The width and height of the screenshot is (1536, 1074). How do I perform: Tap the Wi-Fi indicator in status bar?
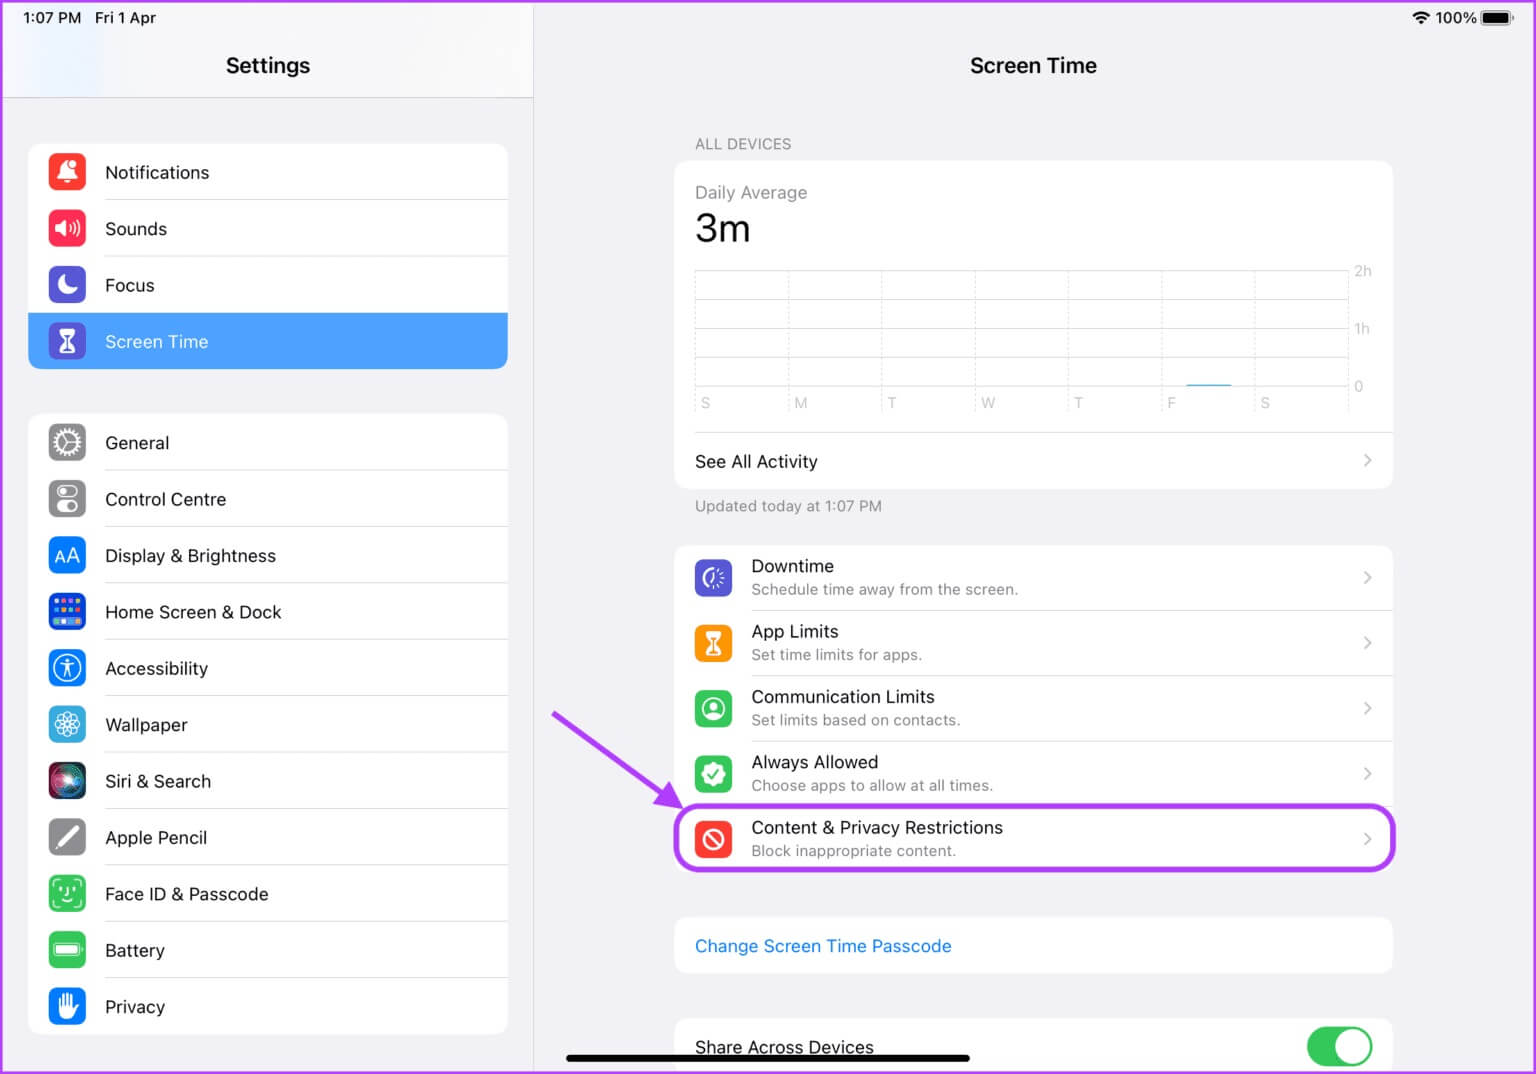click(x=1420, y=18)
